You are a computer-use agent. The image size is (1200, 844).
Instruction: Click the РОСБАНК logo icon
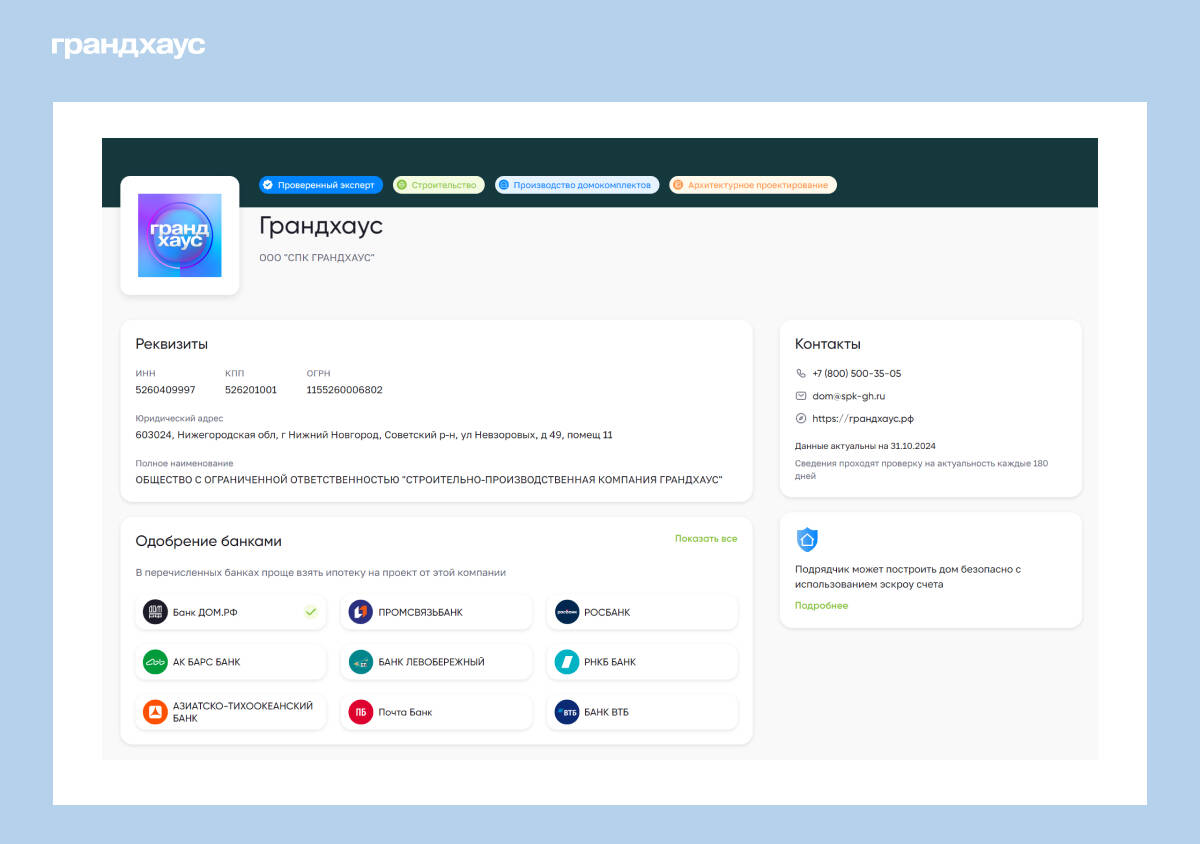[567, 612]
